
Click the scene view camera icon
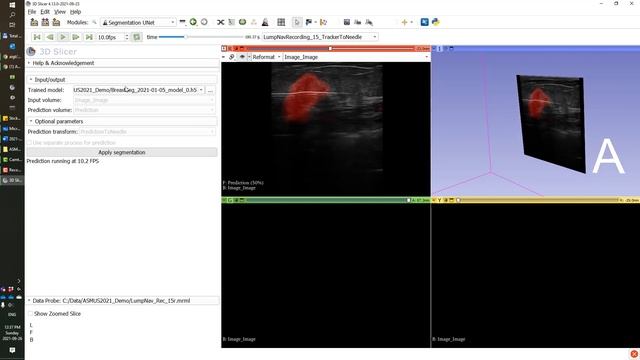(x=358, y=22)
